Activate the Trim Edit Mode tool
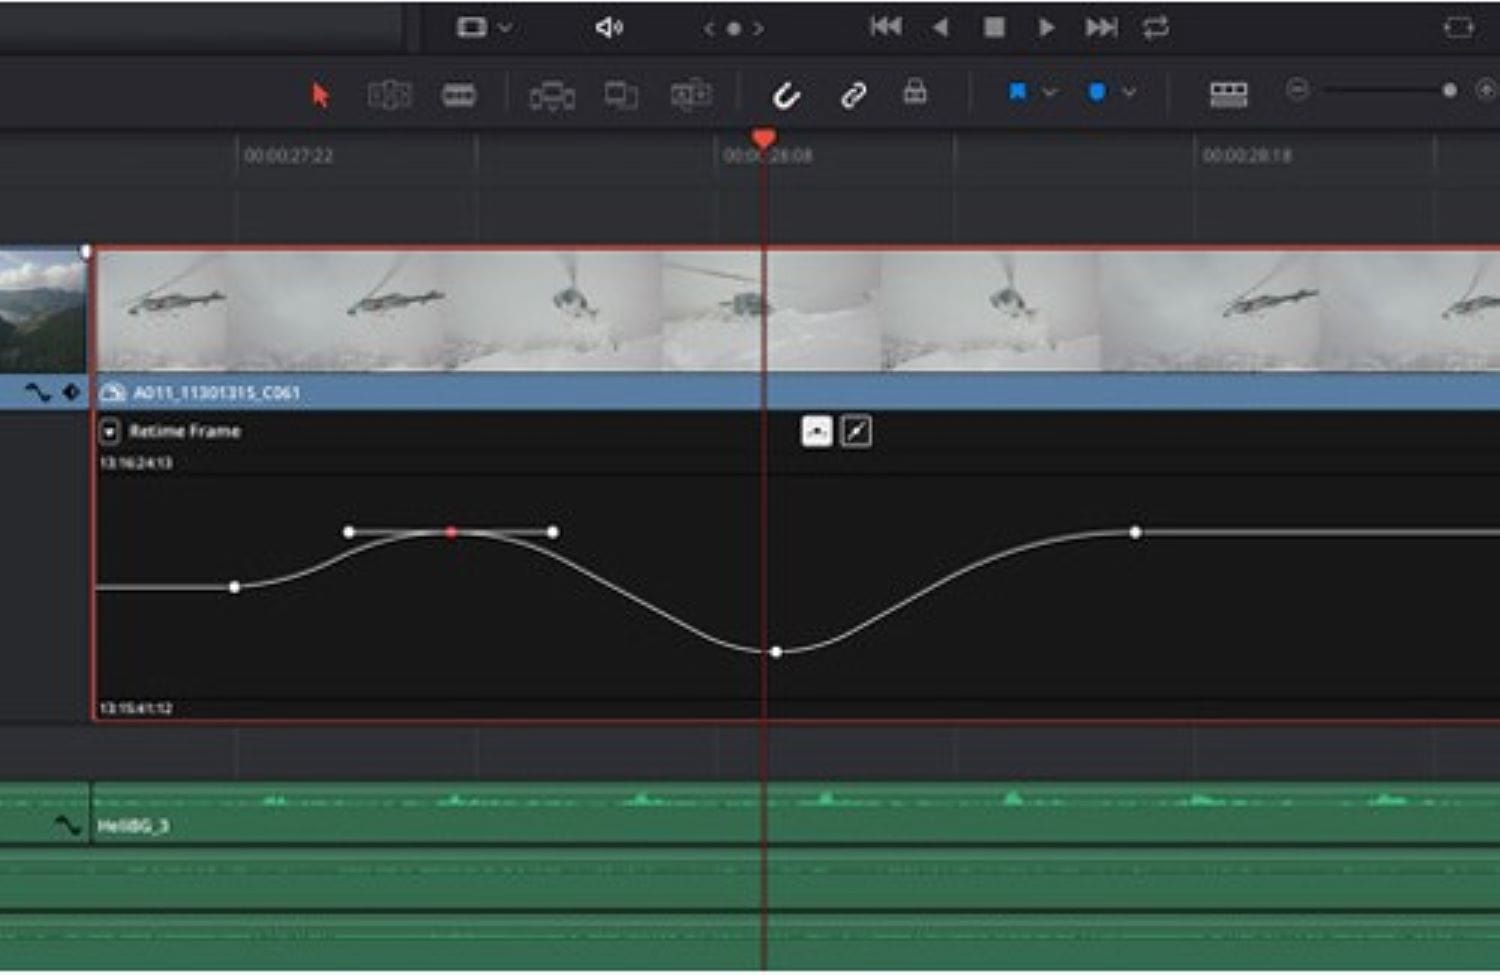The width and height of the screenshot is (1500, 975). [389, 95]
